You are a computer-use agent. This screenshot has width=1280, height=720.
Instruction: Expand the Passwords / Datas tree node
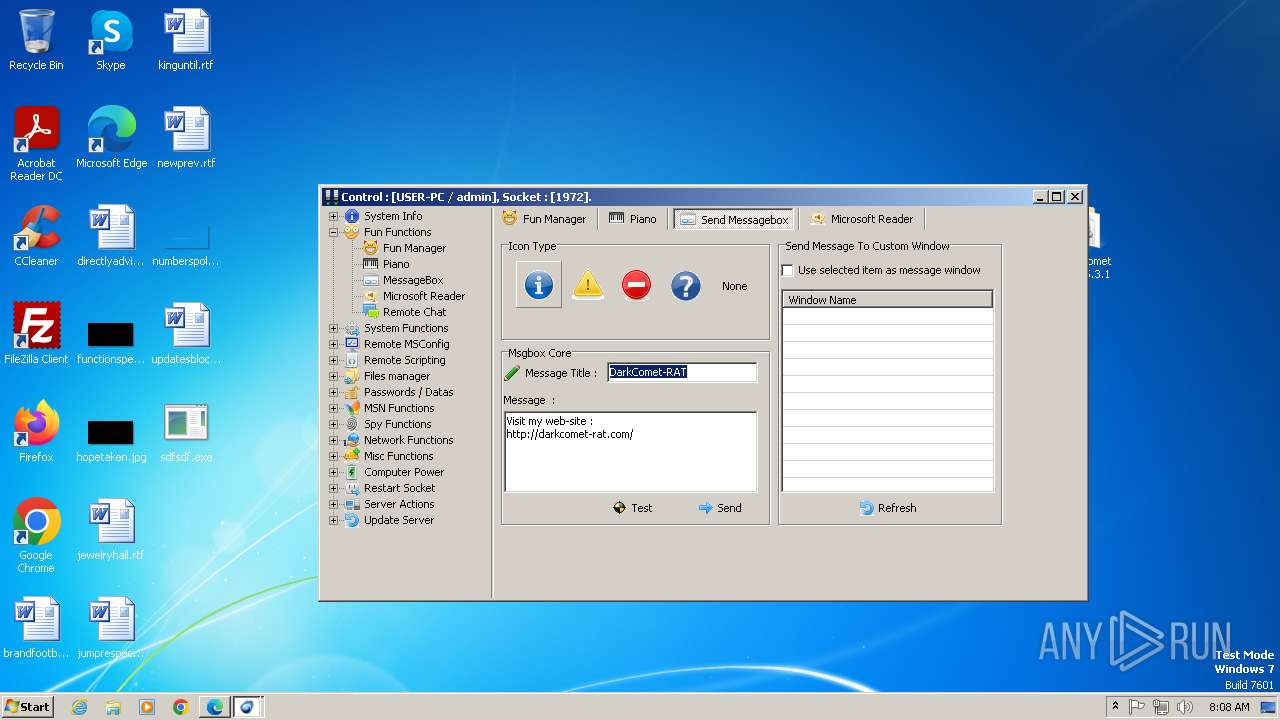point(334,392)
